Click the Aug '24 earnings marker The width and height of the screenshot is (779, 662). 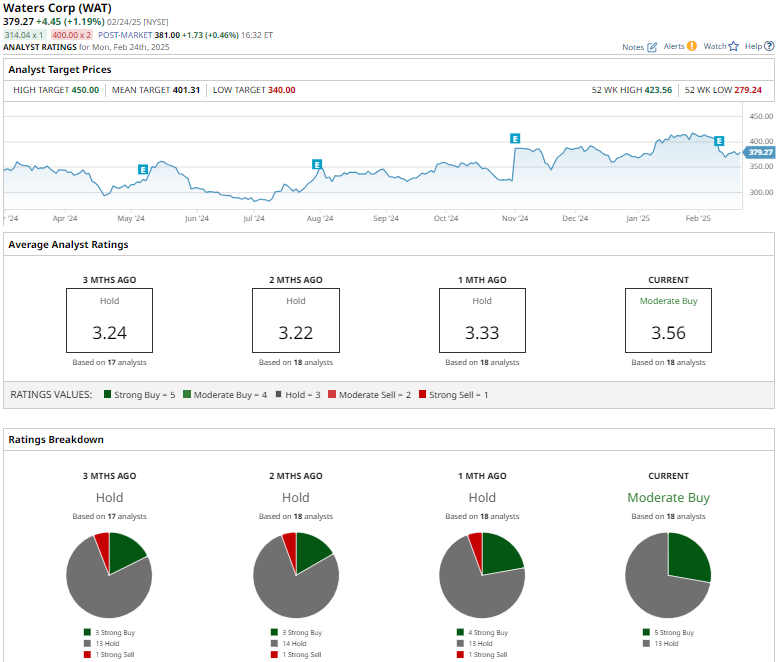(x=317, y=164)
